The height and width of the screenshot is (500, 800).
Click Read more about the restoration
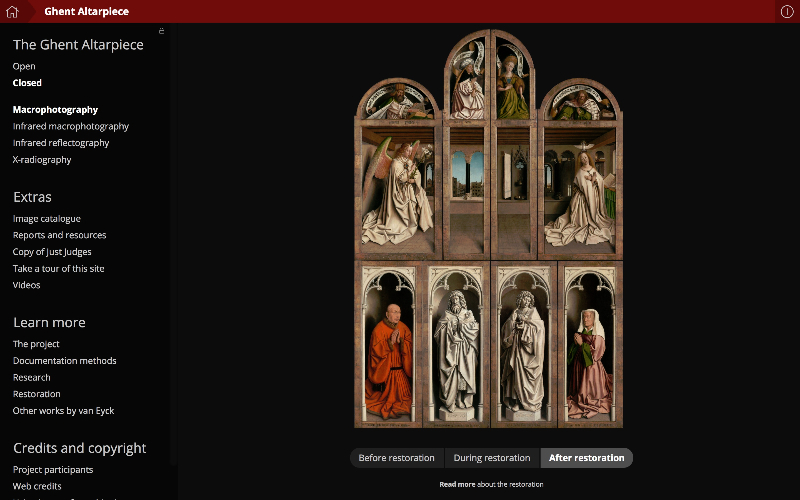tap(491, 484)
